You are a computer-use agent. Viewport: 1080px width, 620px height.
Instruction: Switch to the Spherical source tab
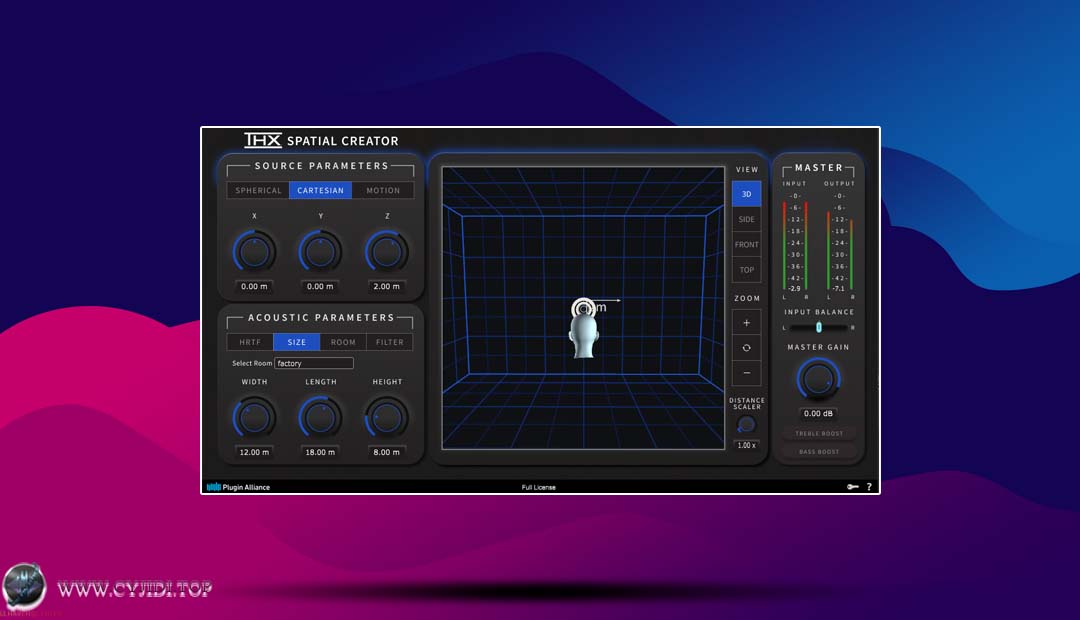(258, 190)
